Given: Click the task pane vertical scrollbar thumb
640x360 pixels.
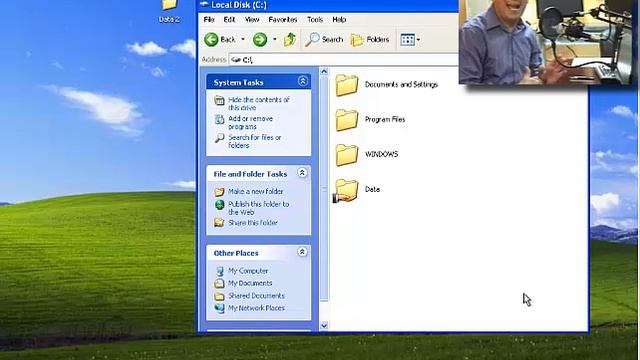Looking at the screenshot, I should coord(324,189).
